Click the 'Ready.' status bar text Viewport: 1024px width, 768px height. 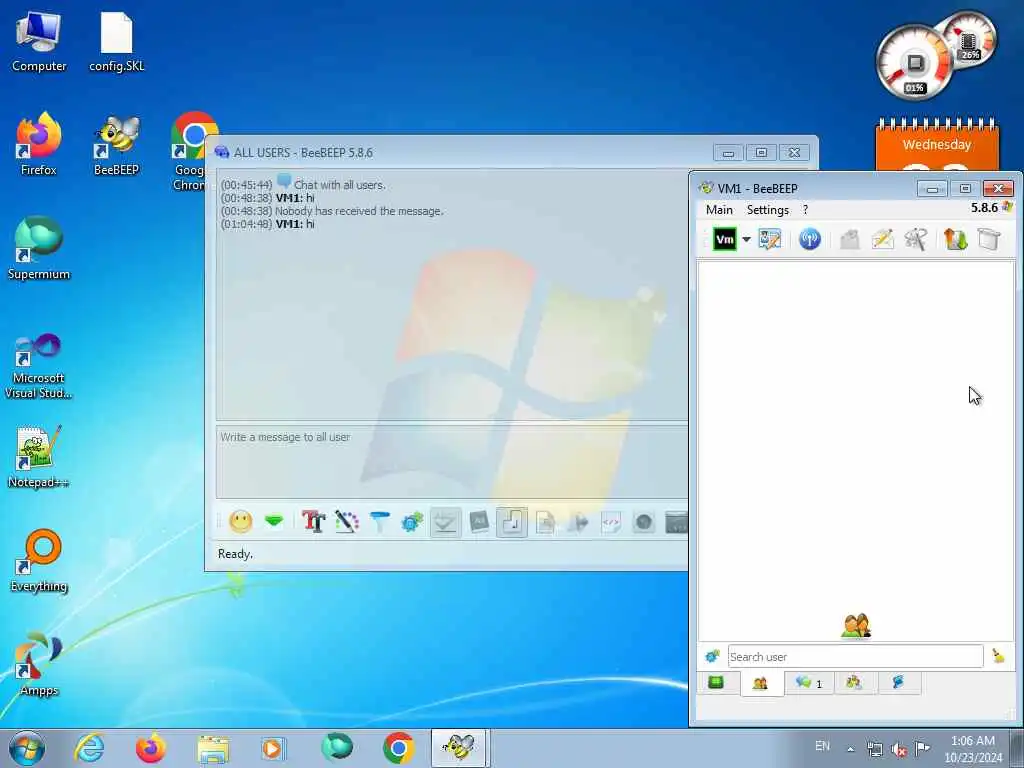tap(235, 554)
